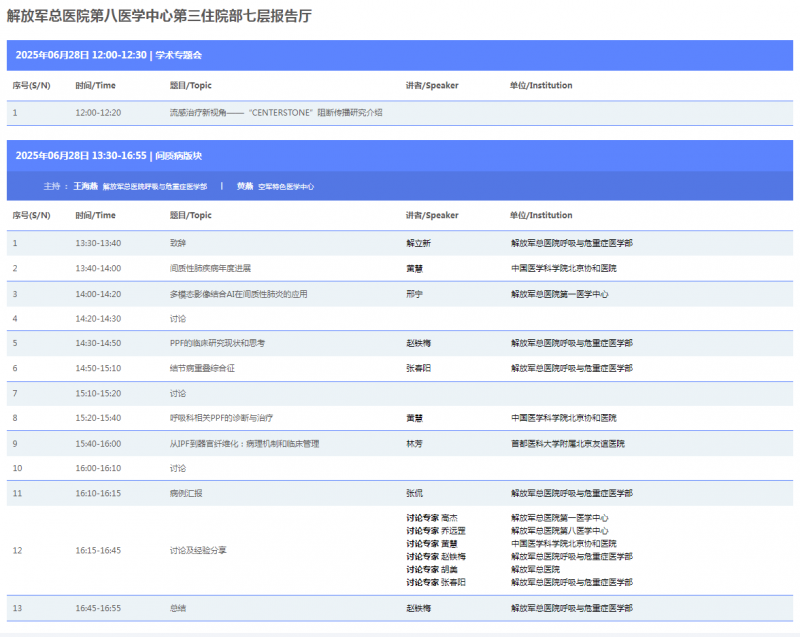Click speaker 赵铁梅 in the 总结 row
Image resolution: width=800 pixels, height=637 pixels.
[418, 608]
